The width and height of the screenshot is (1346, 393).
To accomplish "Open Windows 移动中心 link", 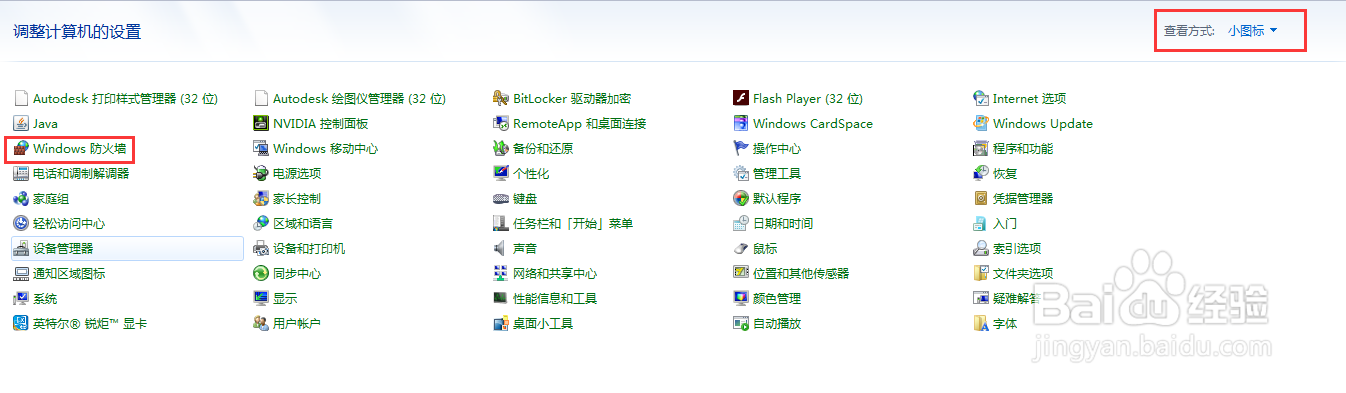I will (325, 149).
